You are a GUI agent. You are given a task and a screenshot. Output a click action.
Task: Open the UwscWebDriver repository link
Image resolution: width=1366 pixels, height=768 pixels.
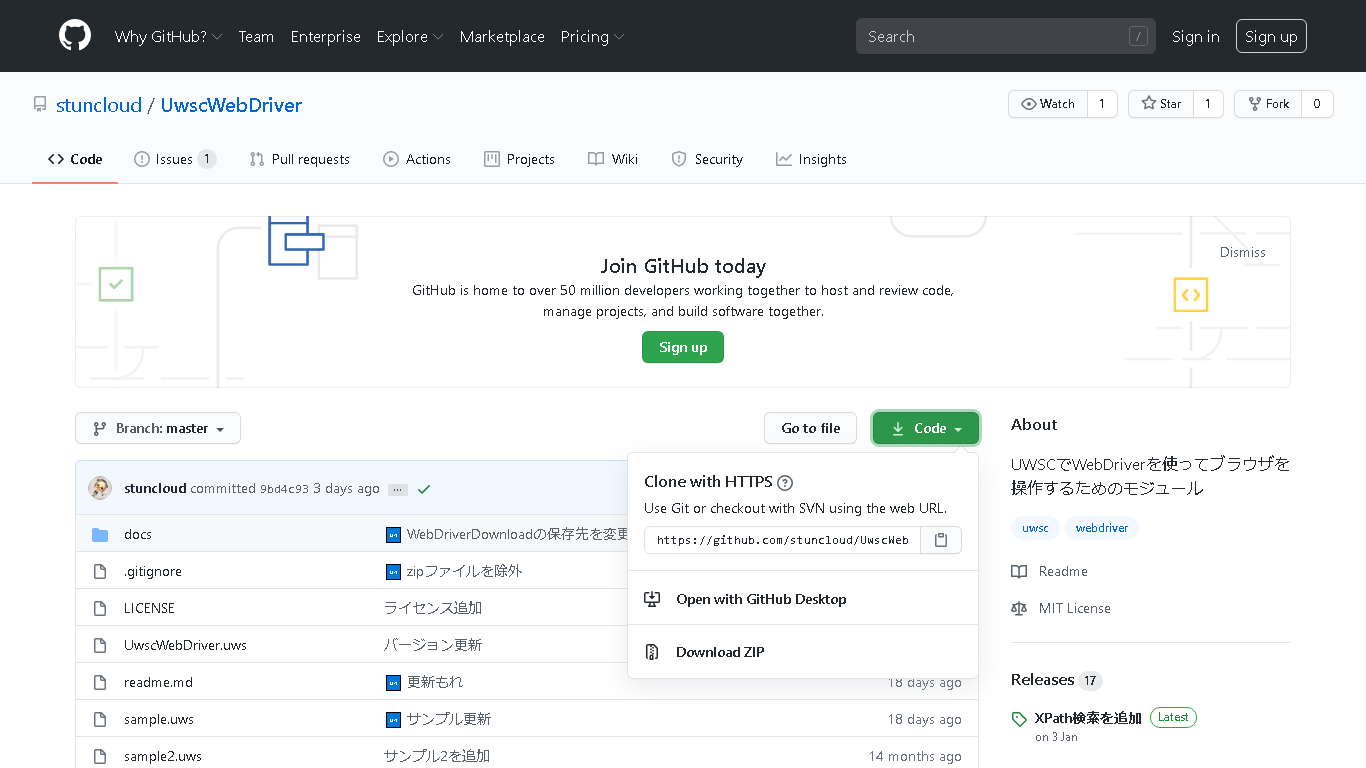[231, 105]
